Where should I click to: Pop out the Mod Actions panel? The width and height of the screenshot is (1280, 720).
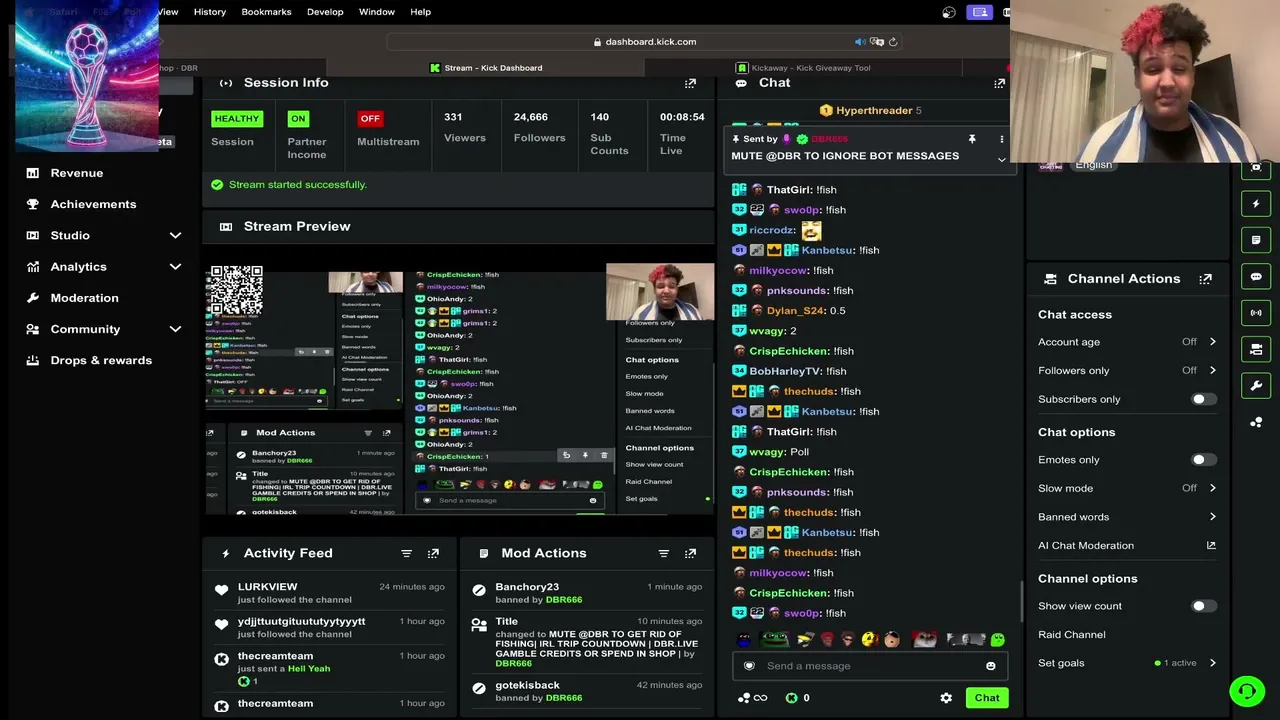[690, 553]
